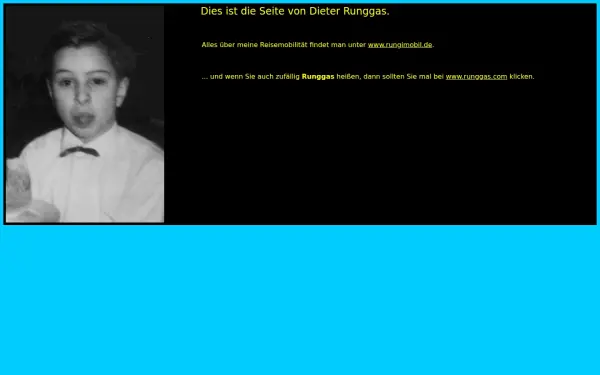Image resolution: width=600 pixels, height=375 pixels.
Task: Click the black-and-white photo of the boy
Action: pyautogui.click(x=85, y=114)
